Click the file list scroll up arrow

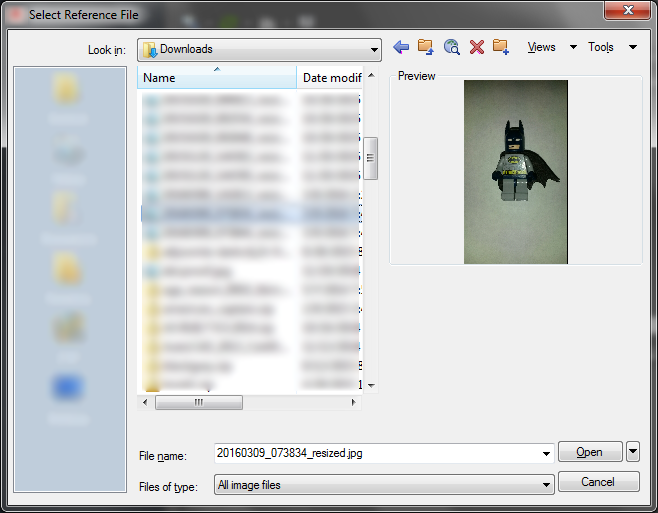click(x=371, y=75)
